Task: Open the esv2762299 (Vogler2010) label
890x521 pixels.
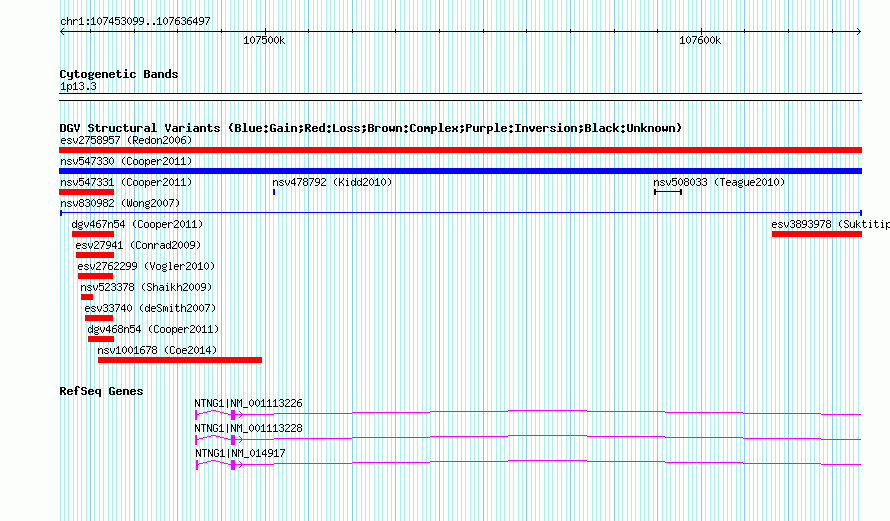Action: coord(146,266)
